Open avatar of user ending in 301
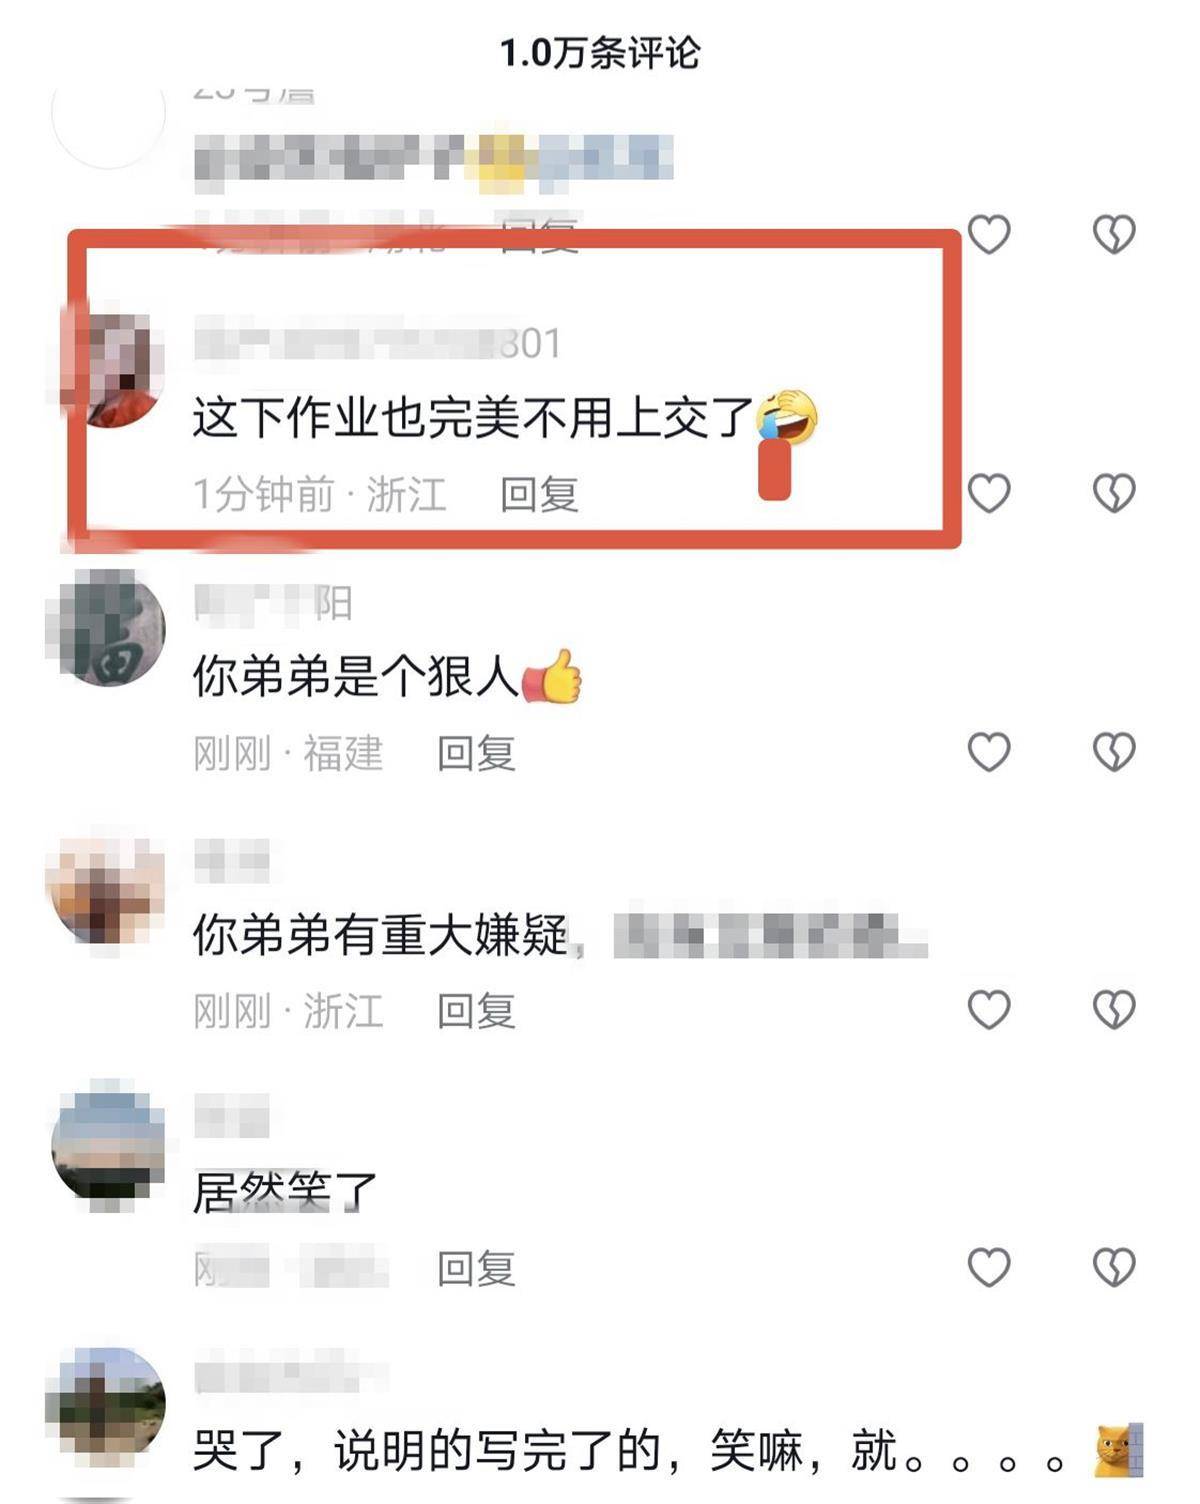The height and width of the screenshot is (1504, 1200). 108,370
